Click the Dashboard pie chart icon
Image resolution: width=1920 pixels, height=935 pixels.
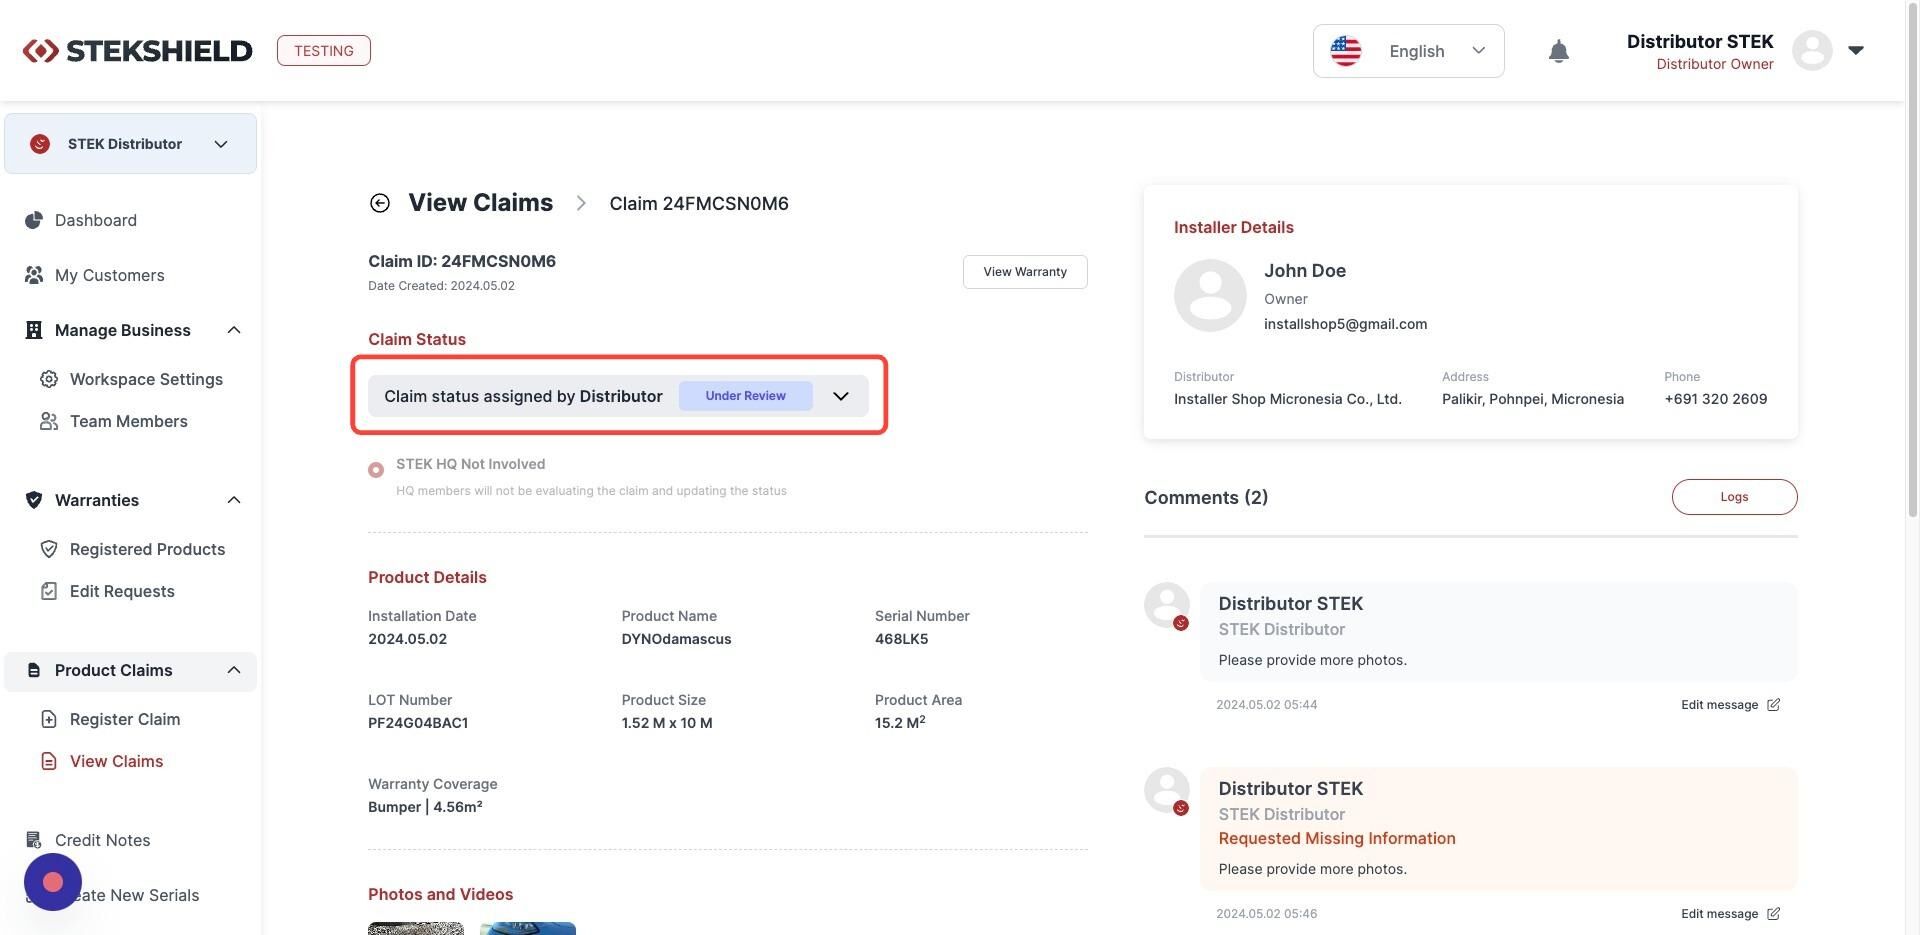click(x=34, y=220)
